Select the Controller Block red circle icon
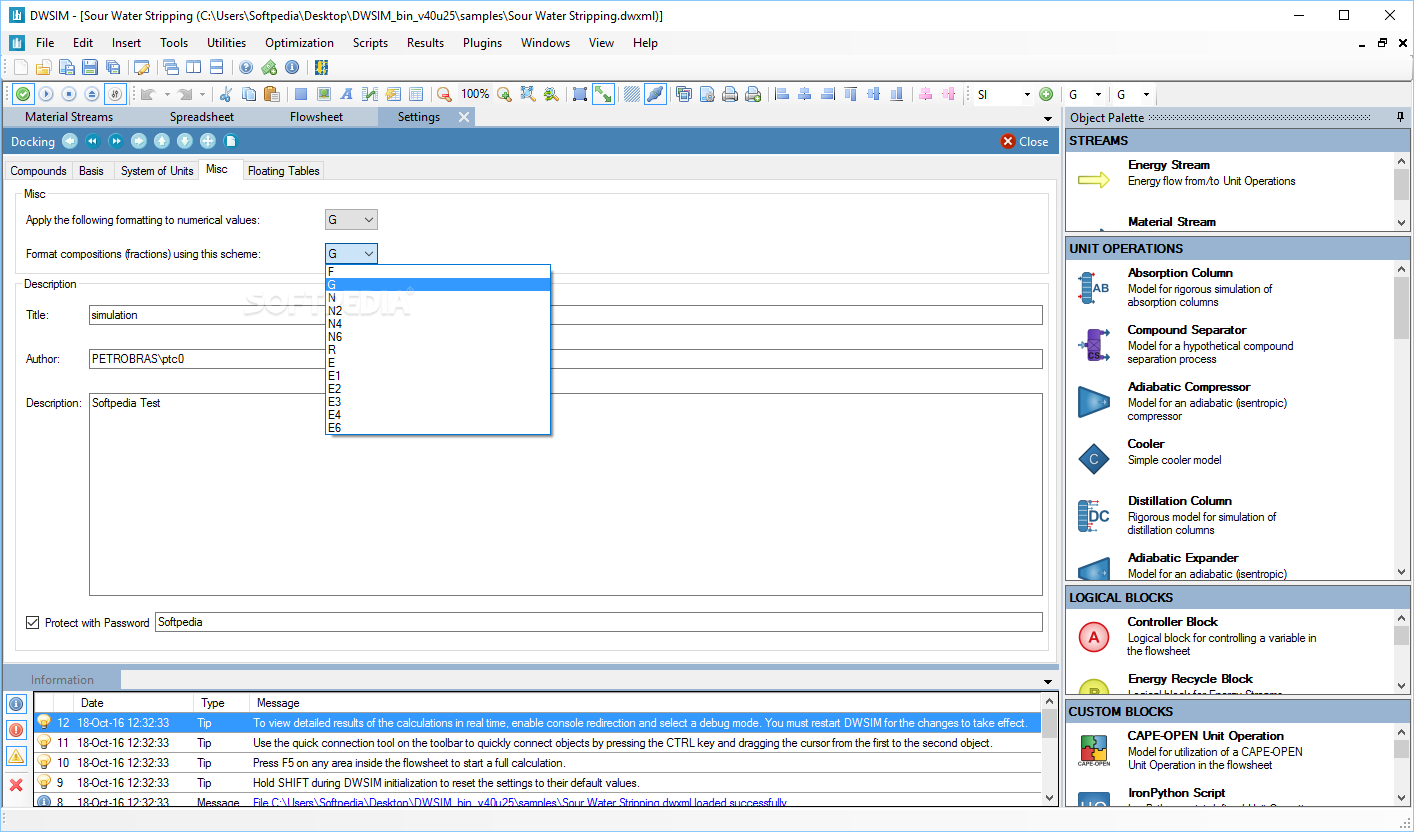Screen dimensions: 1414x832 pos(1094,637)
